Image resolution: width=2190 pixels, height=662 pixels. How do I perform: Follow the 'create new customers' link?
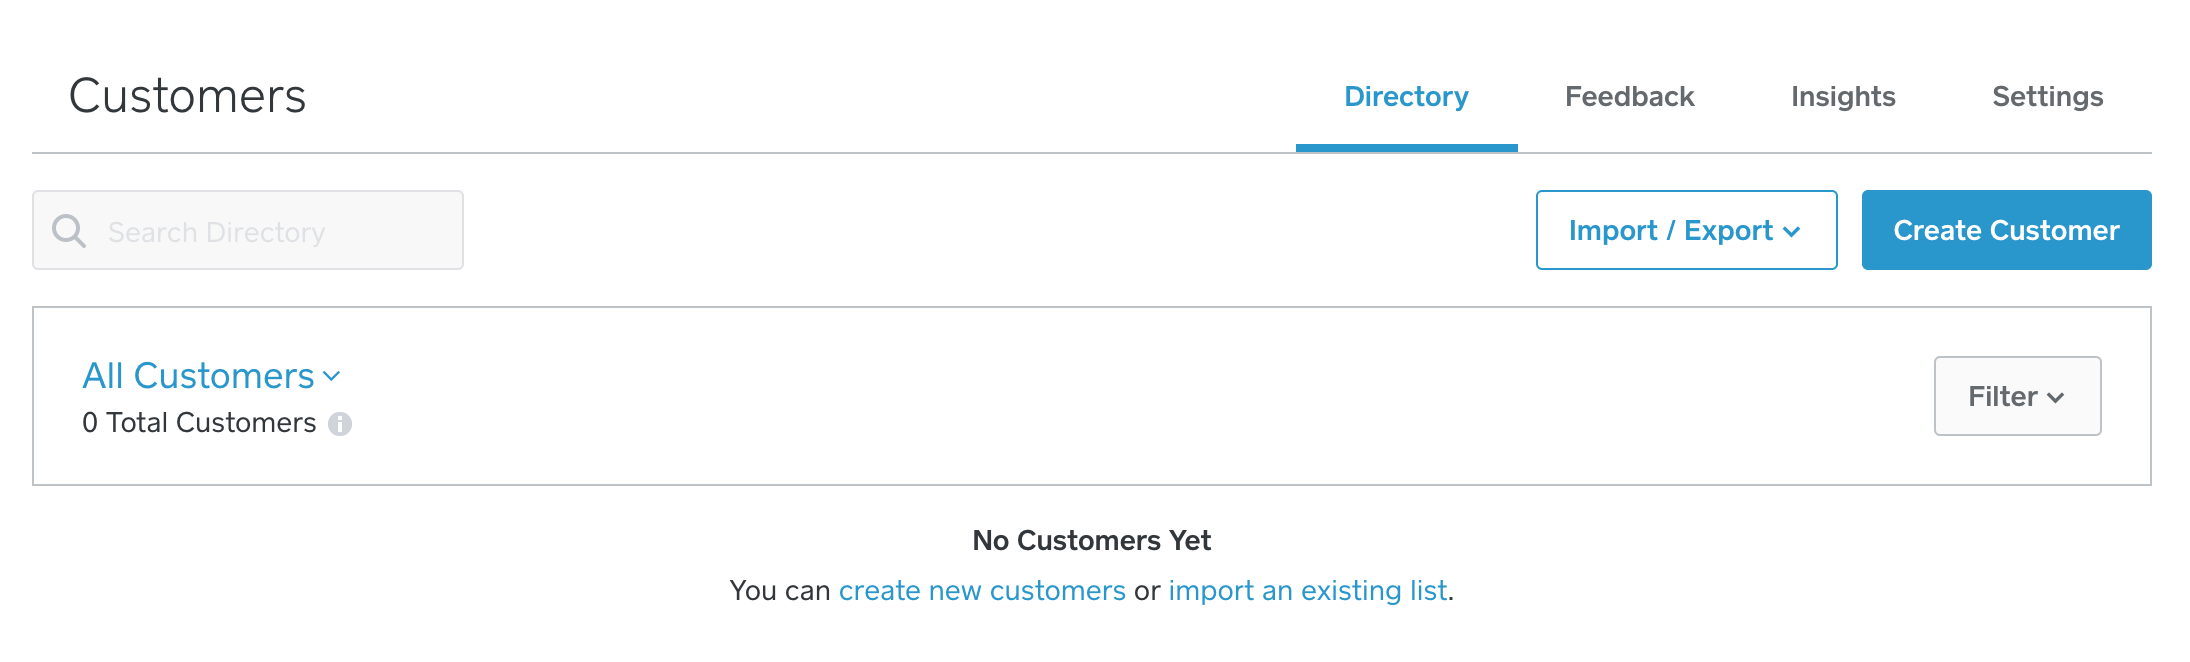pos(982,591)
